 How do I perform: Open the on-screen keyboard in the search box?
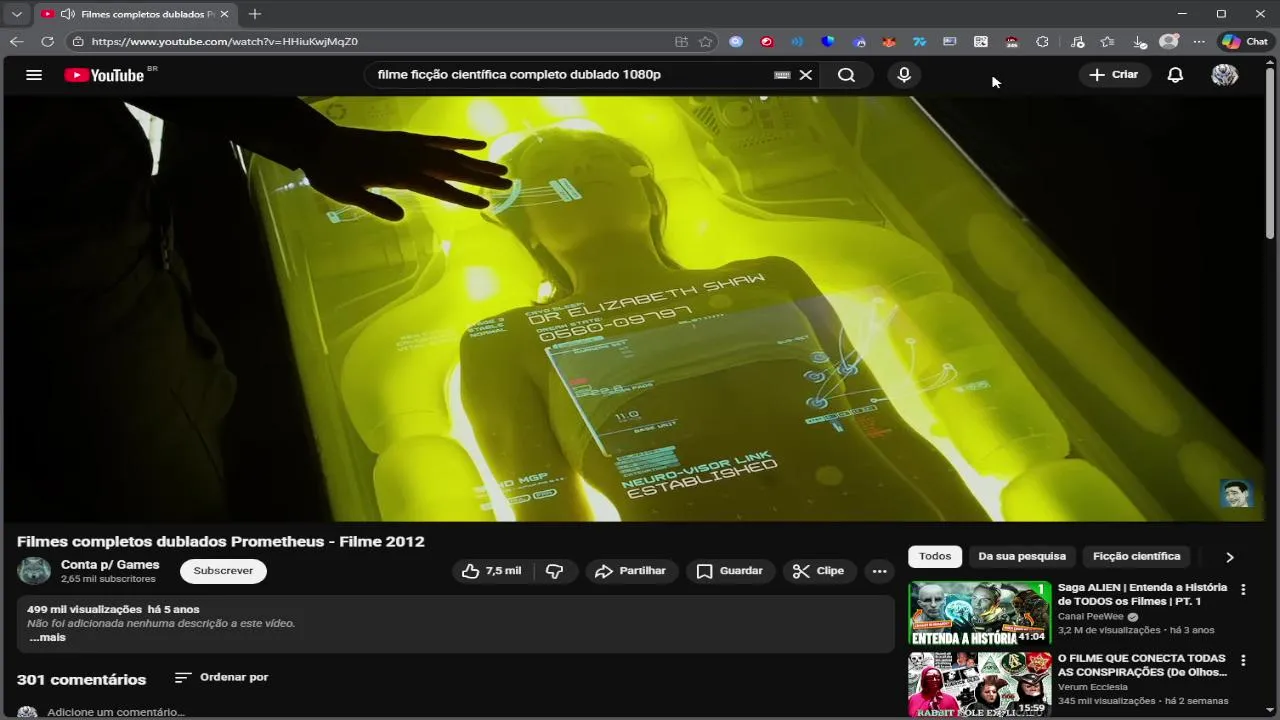click(x=782, y=75)
